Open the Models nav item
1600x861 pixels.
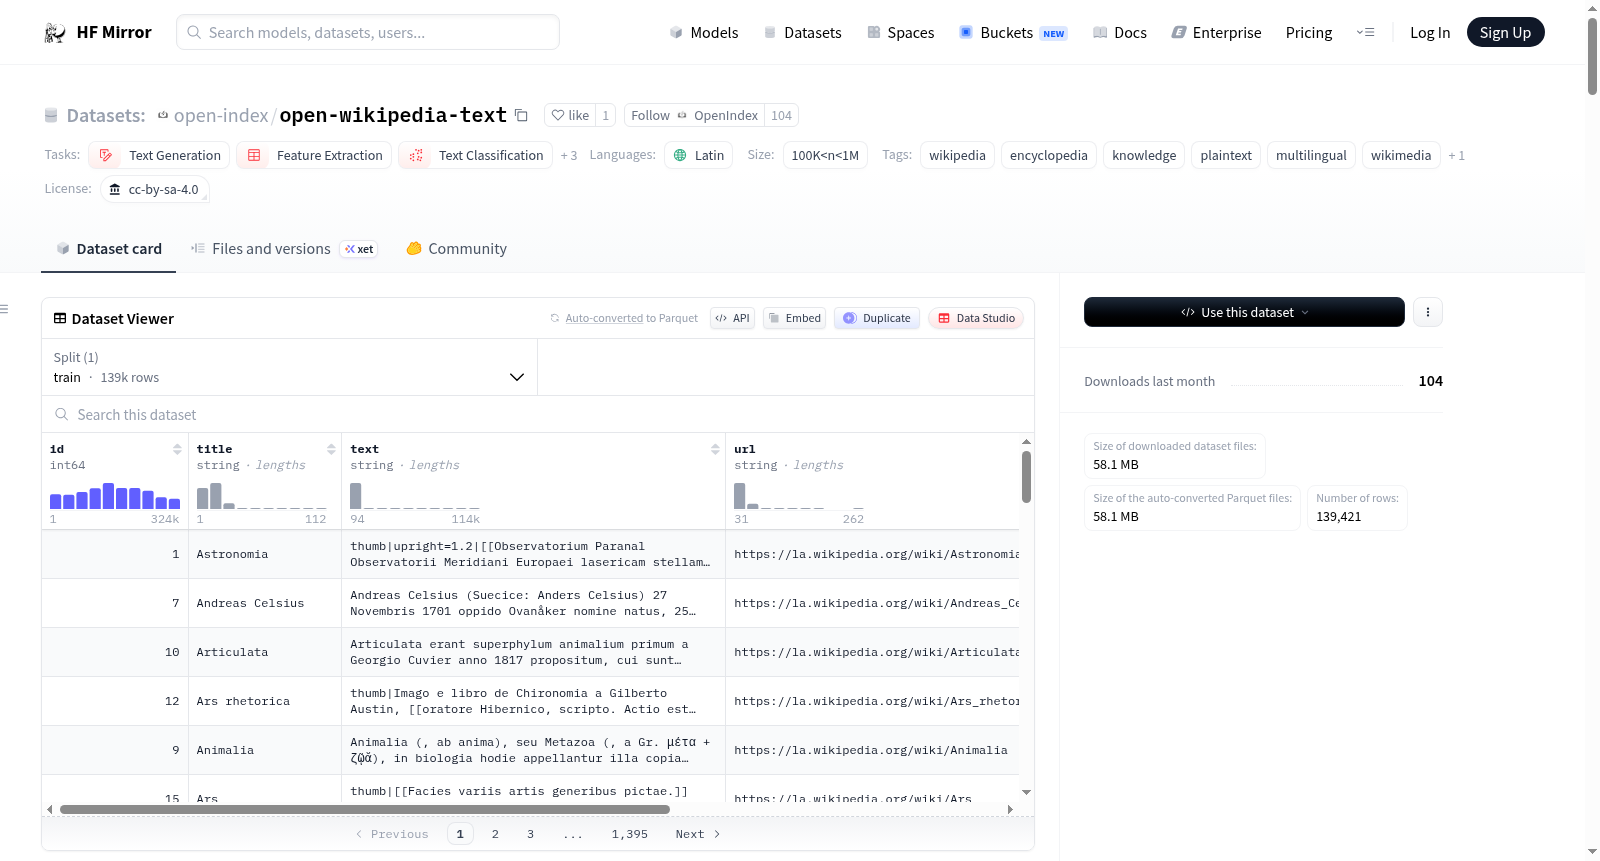click(704, 33)
